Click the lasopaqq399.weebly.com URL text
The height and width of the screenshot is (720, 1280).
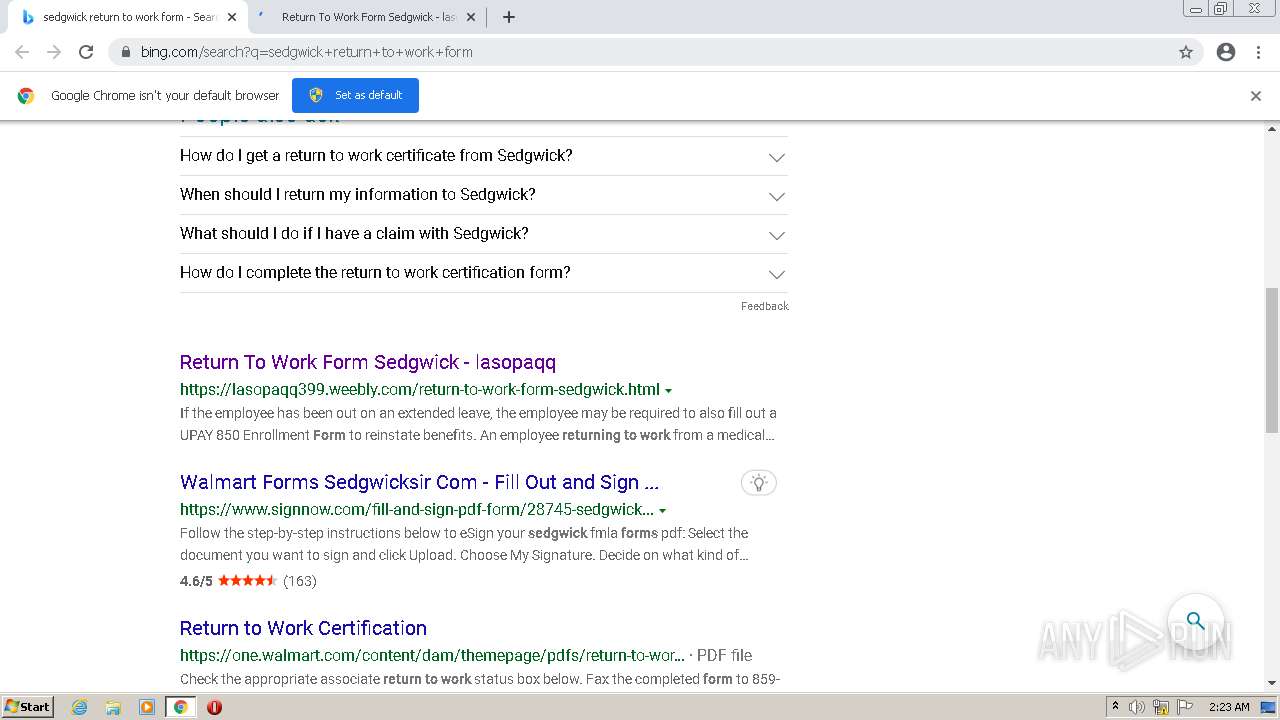pos(420,389)
